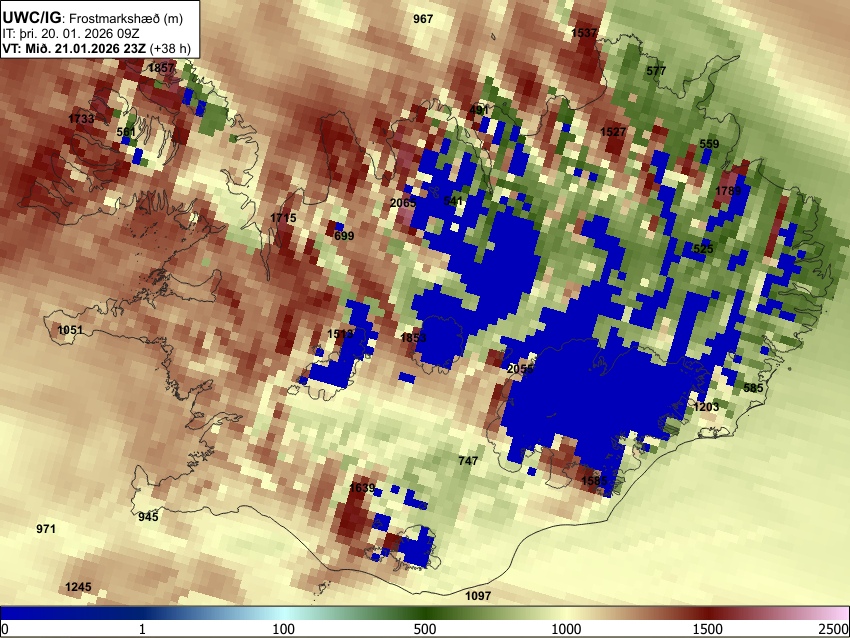Click the map value 1513
The width and height of the screenshot is (850, 638).
point(340,334)
